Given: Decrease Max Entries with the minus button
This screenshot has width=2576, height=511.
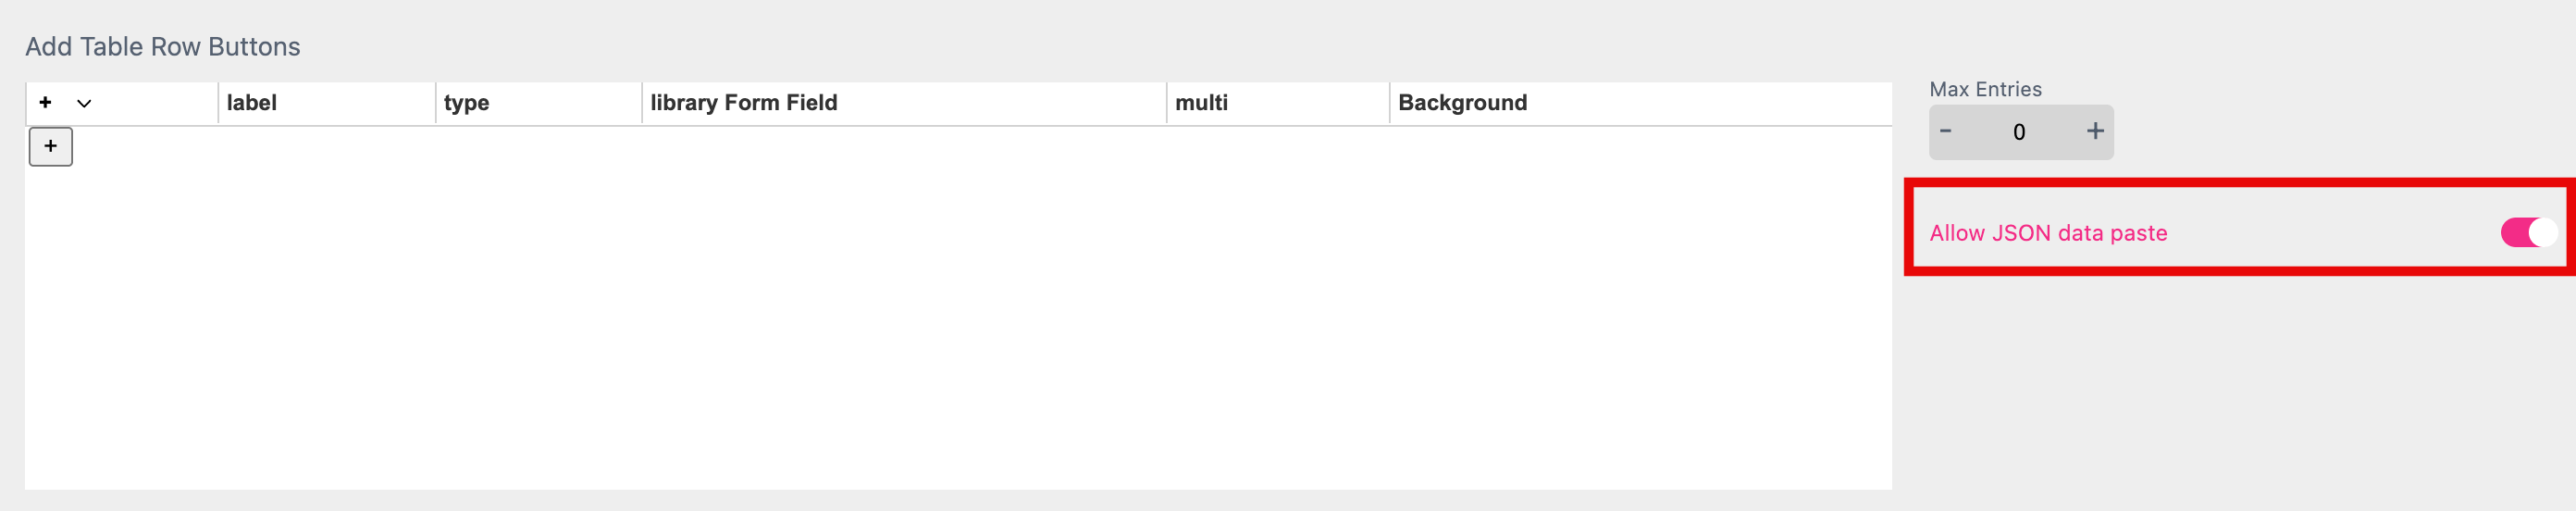Looking at the screenshot, I should 1945,131.
